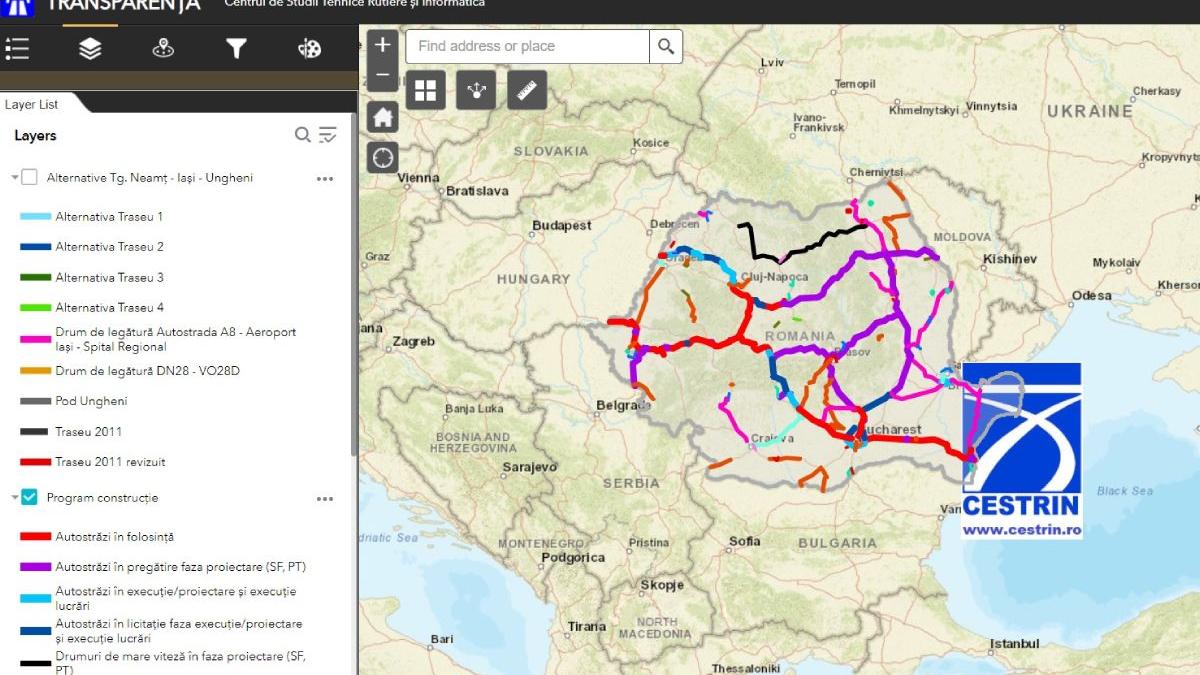Select the Layer List widget icon
The height and width of the screenshot is (675, 1200).
click(90, 47)
